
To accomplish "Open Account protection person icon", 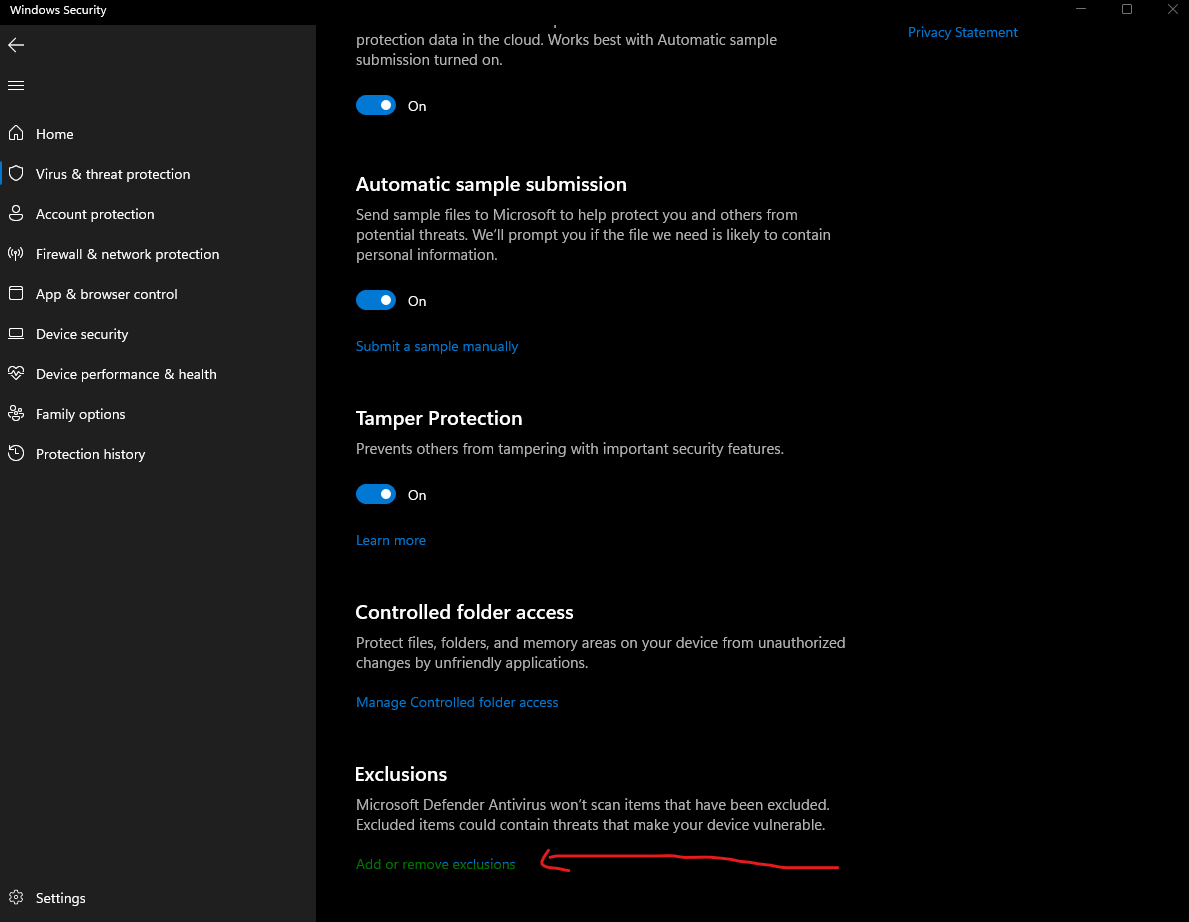I will [16, 214].
